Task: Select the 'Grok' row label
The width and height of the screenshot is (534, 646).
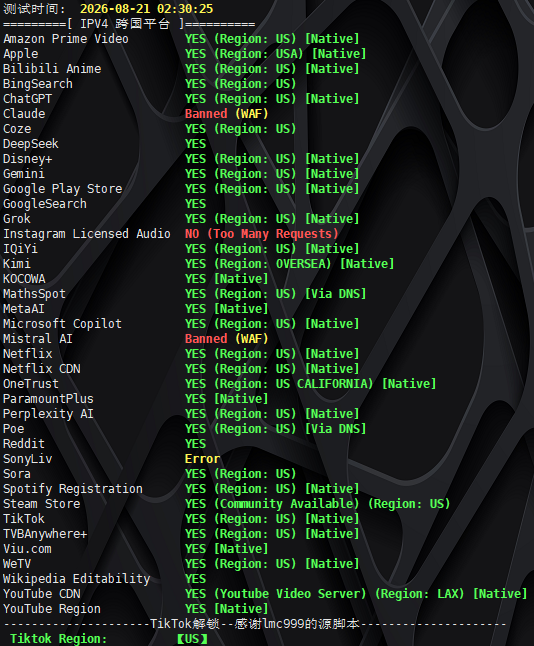Action: (x=17, y=219)
